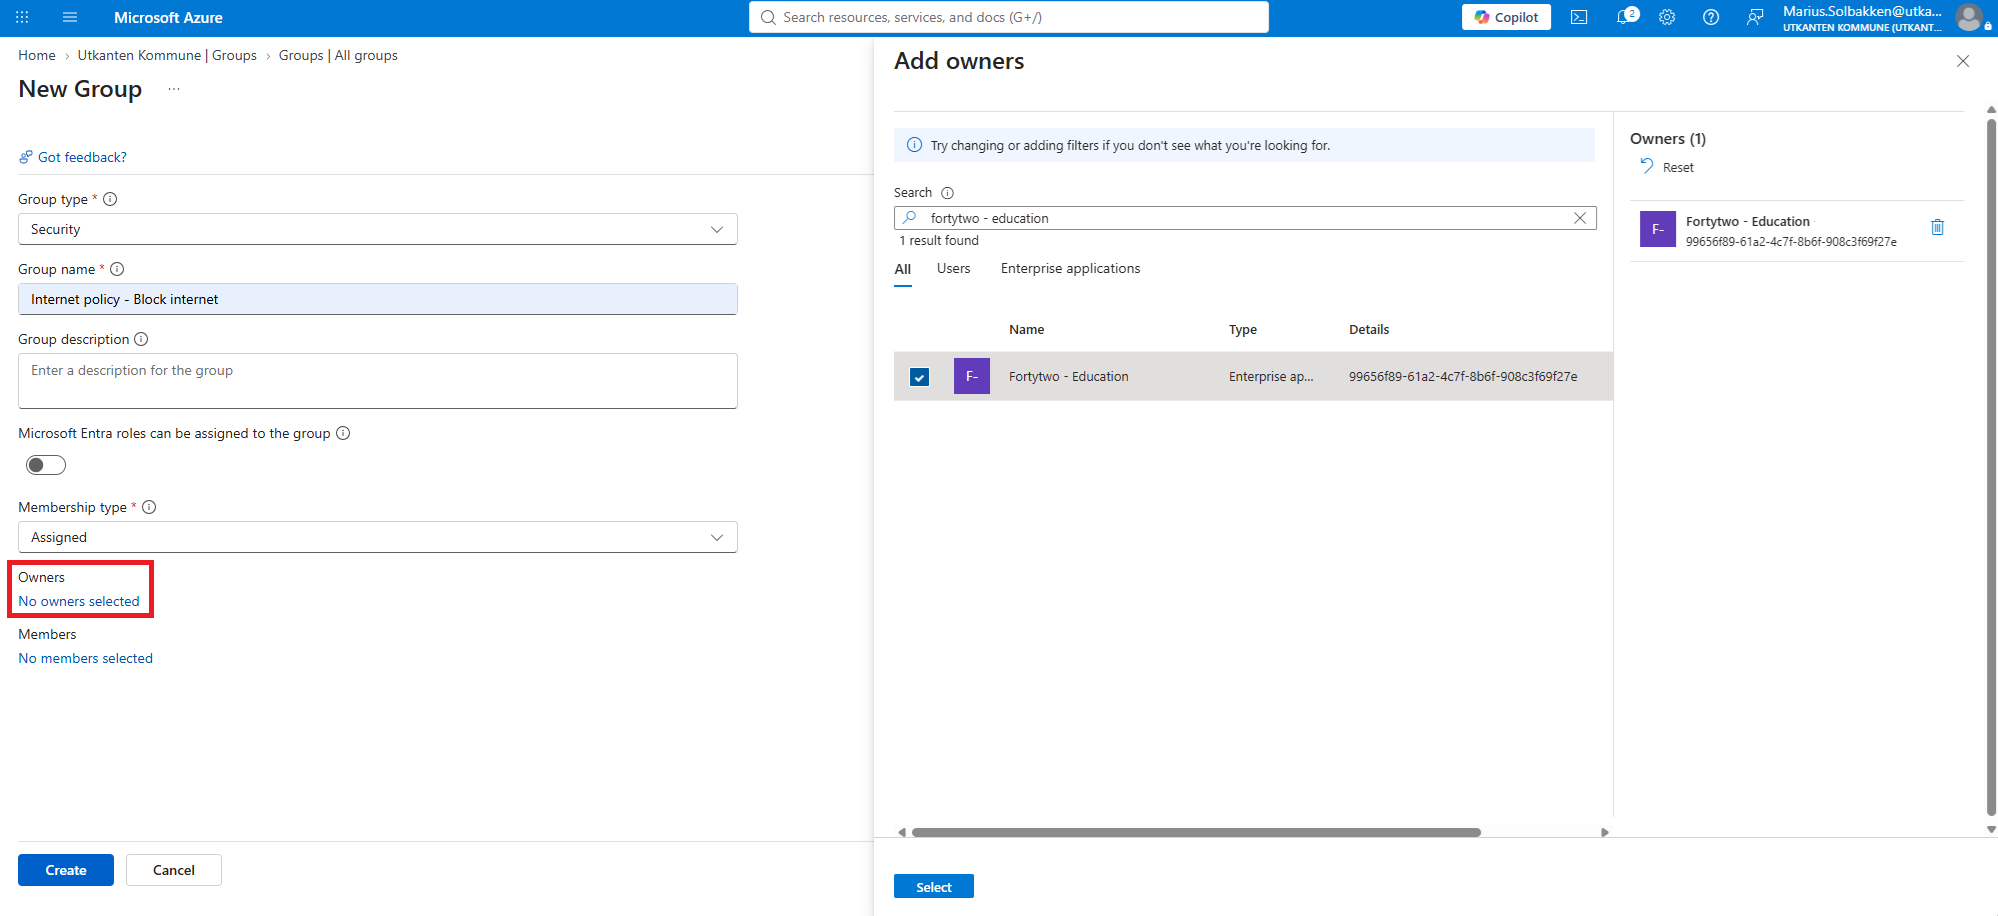The height and width of the screenshot is (916, 1998).
Task: Open the Support and help question icon
Action: (x=1711, y=17)
